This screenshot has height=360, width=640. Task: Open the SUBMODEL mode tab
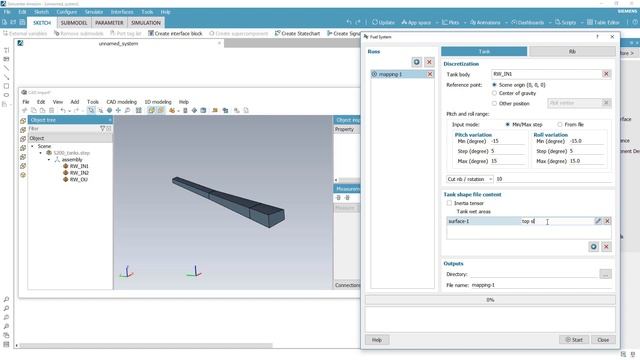click(x=74, y=23)
